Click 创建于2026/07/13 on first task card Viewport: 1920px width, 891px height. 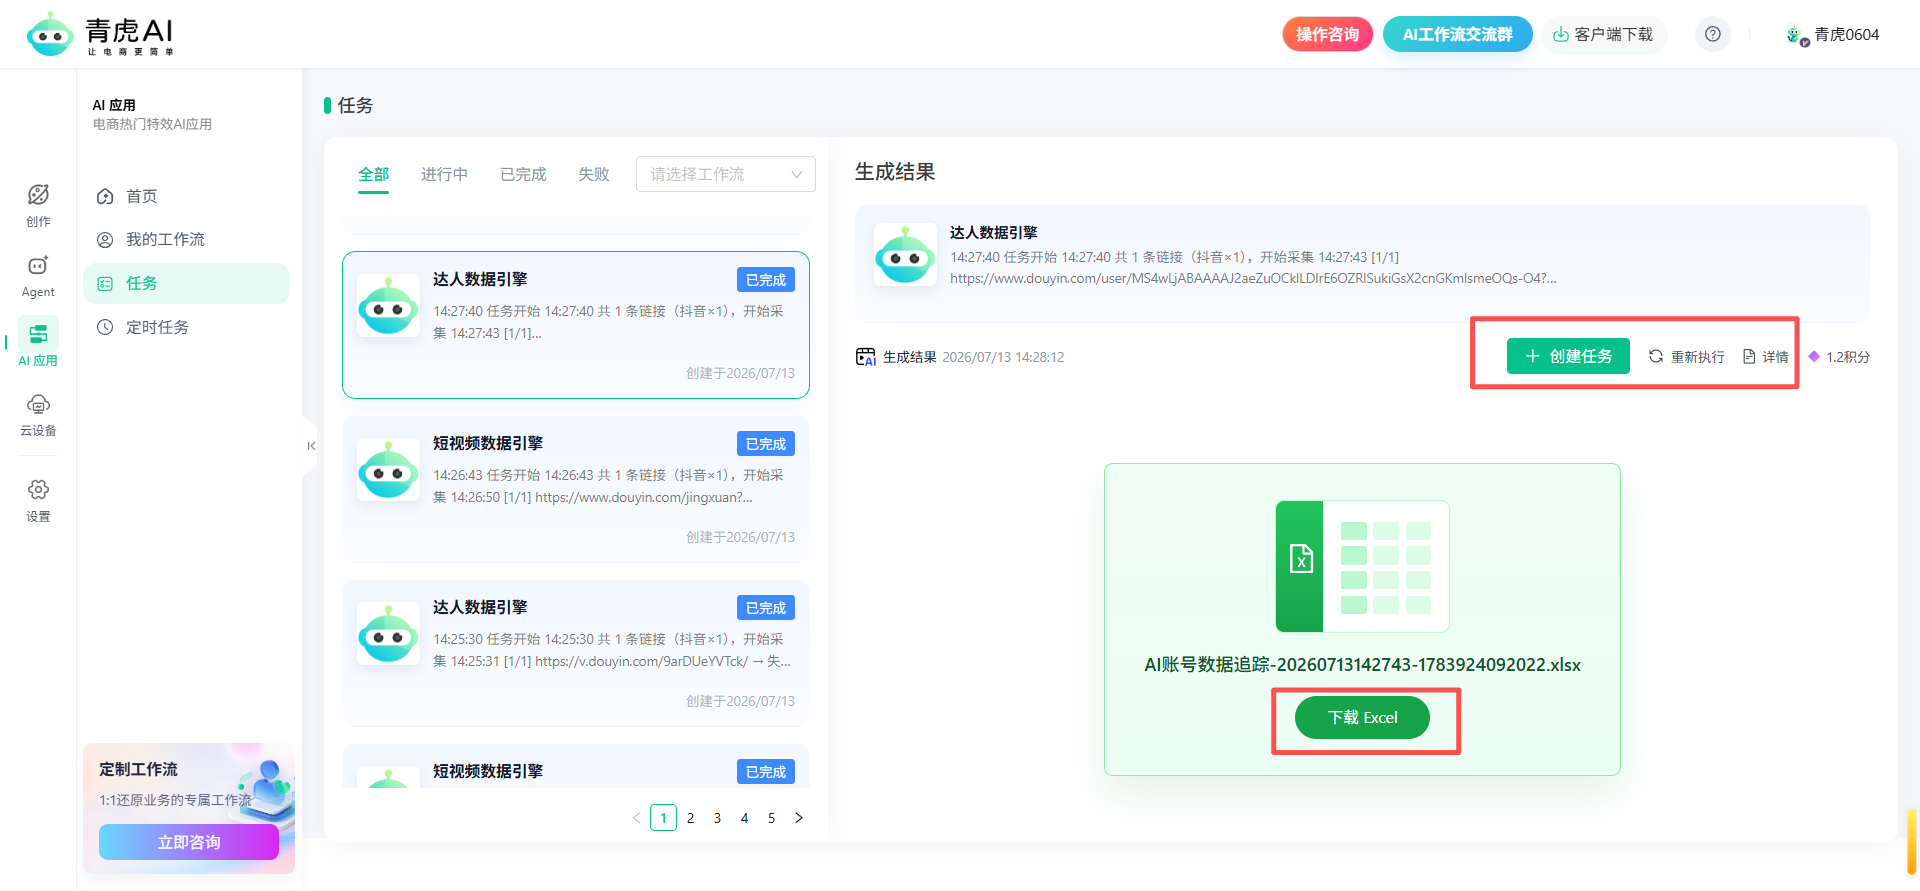coord(740,373)
